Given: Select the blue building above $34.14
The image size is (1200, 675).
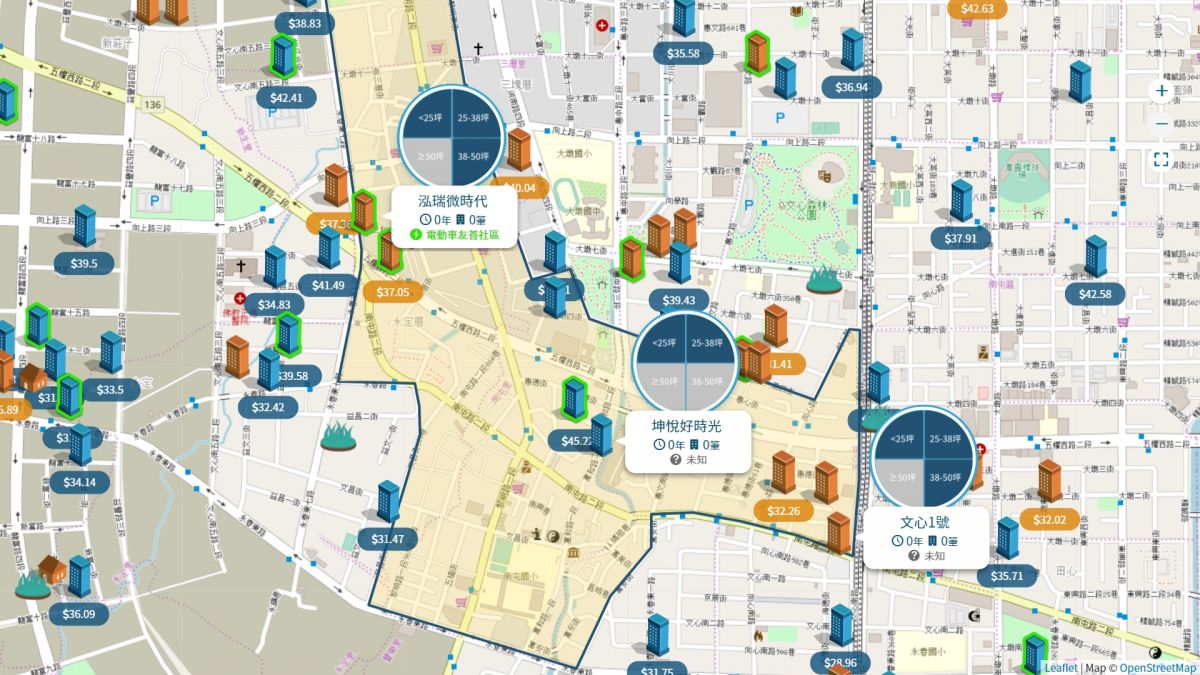Looking at the screenshot, I should 80,445.
